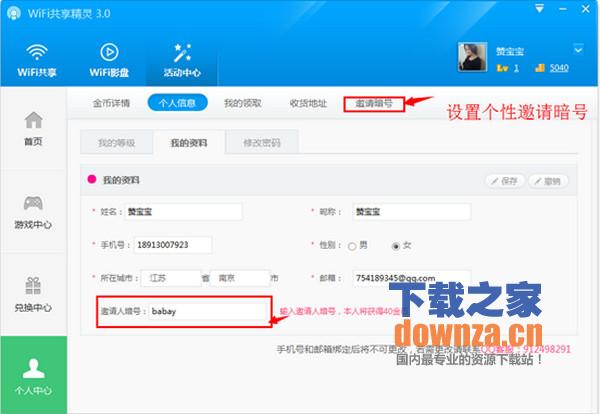Click the 邮箱 email input field
600x414 pixels.
pos(411,278)
